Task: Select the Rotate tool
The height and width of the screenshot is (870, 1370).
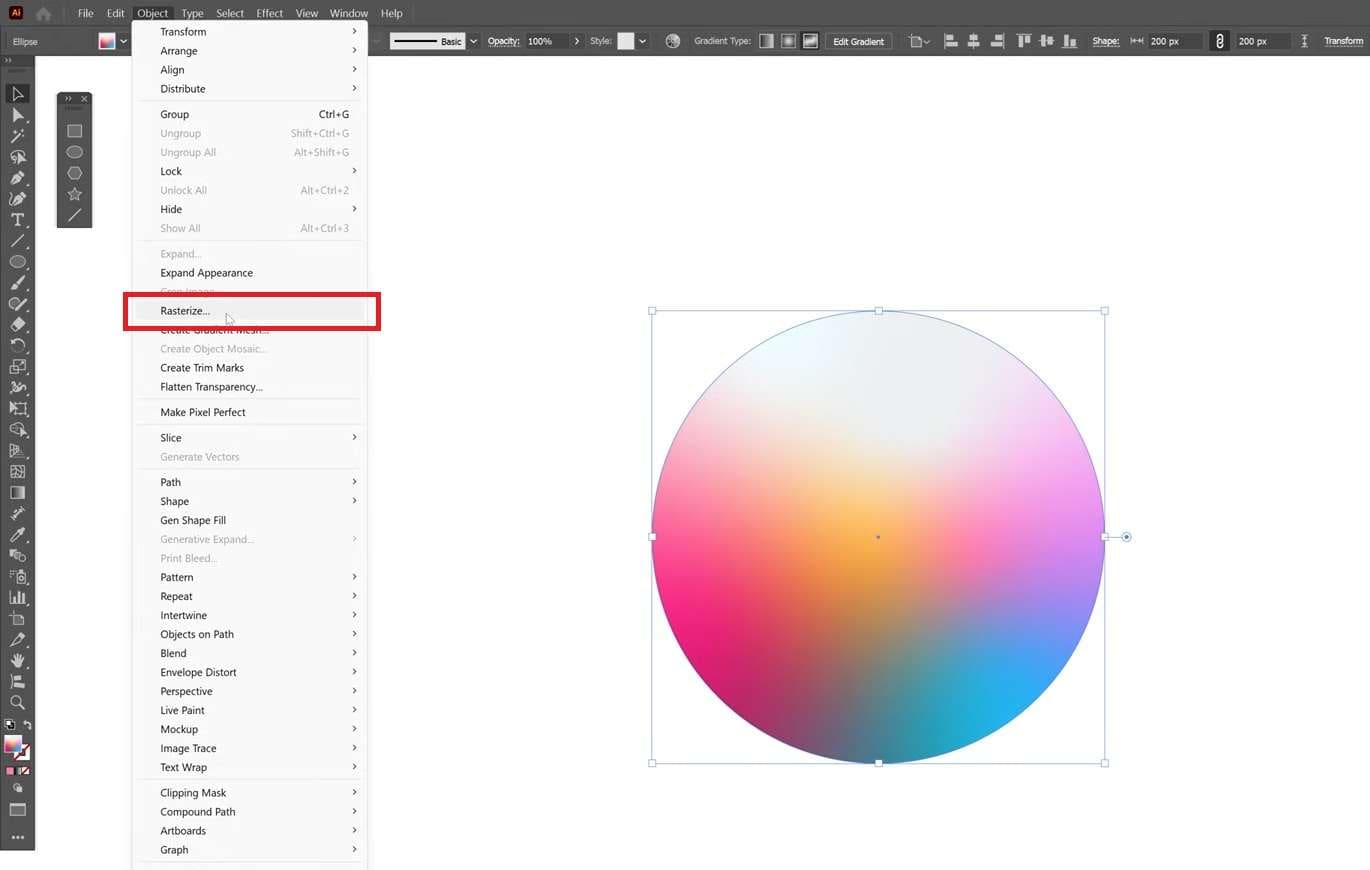Action: click(x=17, y=346)
